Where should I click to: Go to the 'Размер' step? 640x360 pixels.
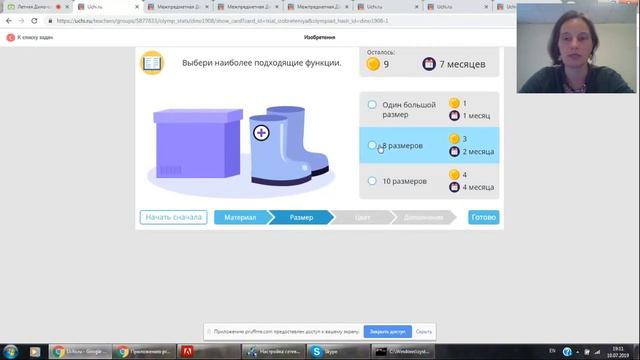(301, 217)
